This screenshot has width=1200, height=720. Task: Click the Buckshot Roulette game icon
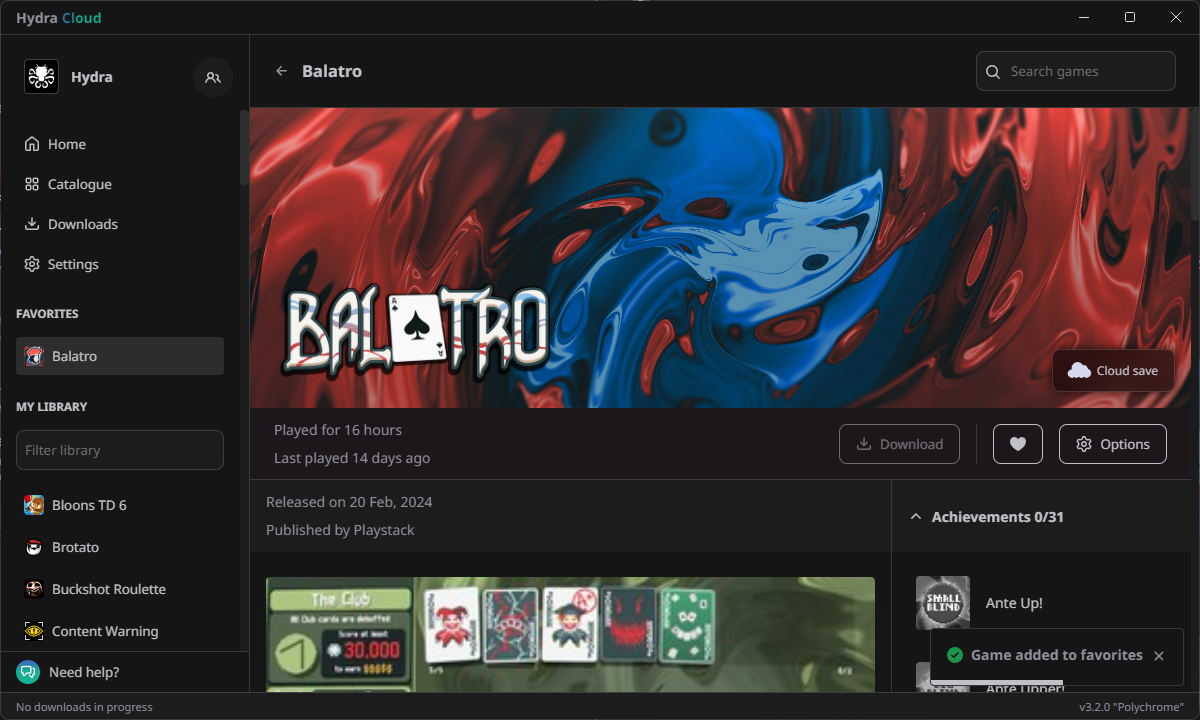click(x=34, y=589)
